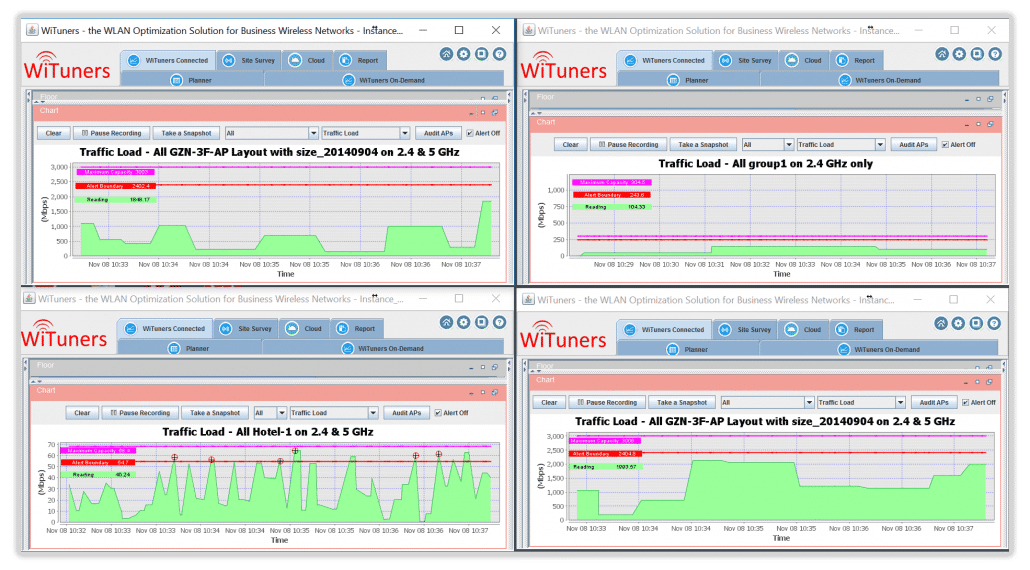Select WiTuners Connected tab in Hotel-1 window
The height and width of the screenshot is (570, 1030).
point(166,328)
